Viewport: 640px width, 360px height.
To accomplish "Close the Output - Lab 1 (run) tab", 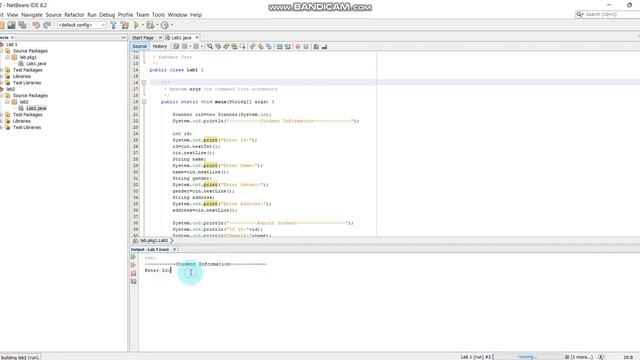I will [174, 249].
